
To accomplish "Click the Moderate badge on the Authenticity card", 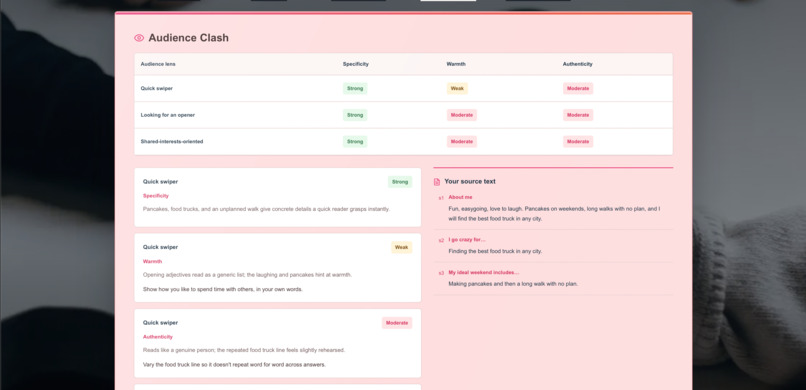I will coord(397,323).
